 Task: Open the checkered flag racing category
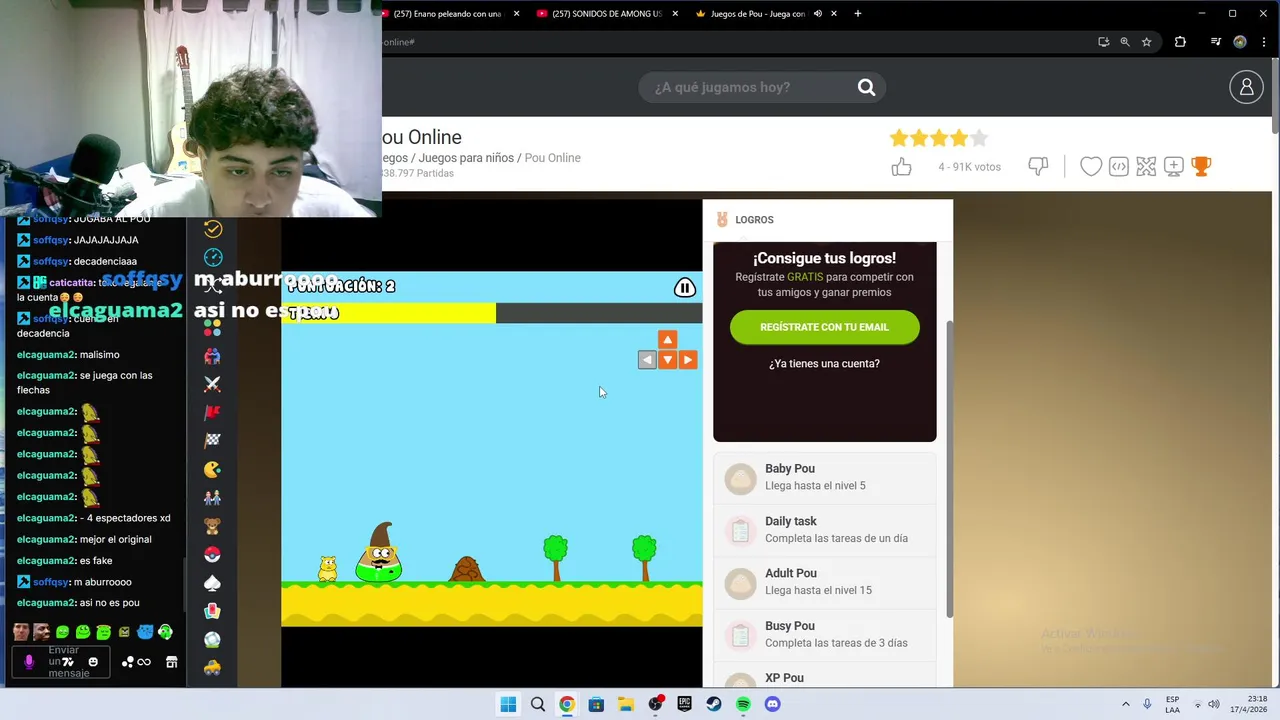pyautogui.click(x=212, y=440)
